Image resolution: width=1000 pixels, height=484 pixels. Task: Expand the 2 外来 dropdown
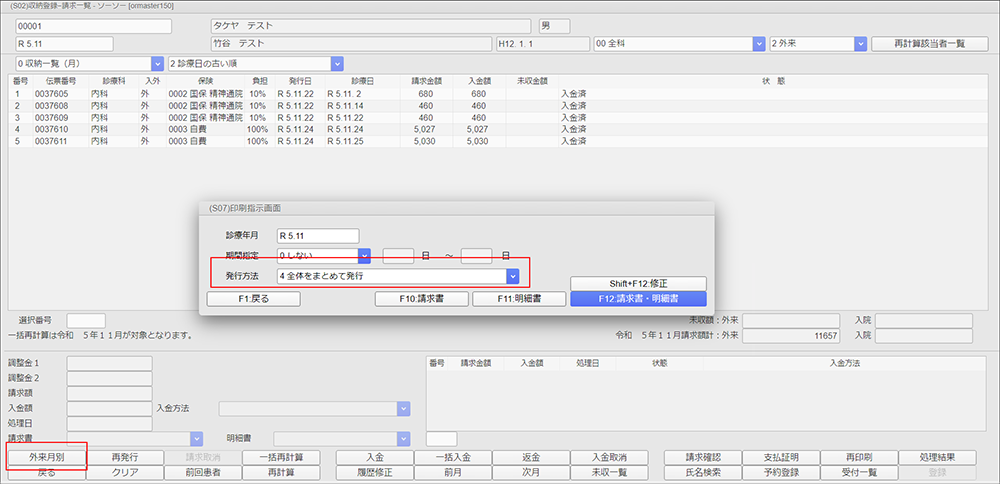pyautogui.click(x=860, y=44)
